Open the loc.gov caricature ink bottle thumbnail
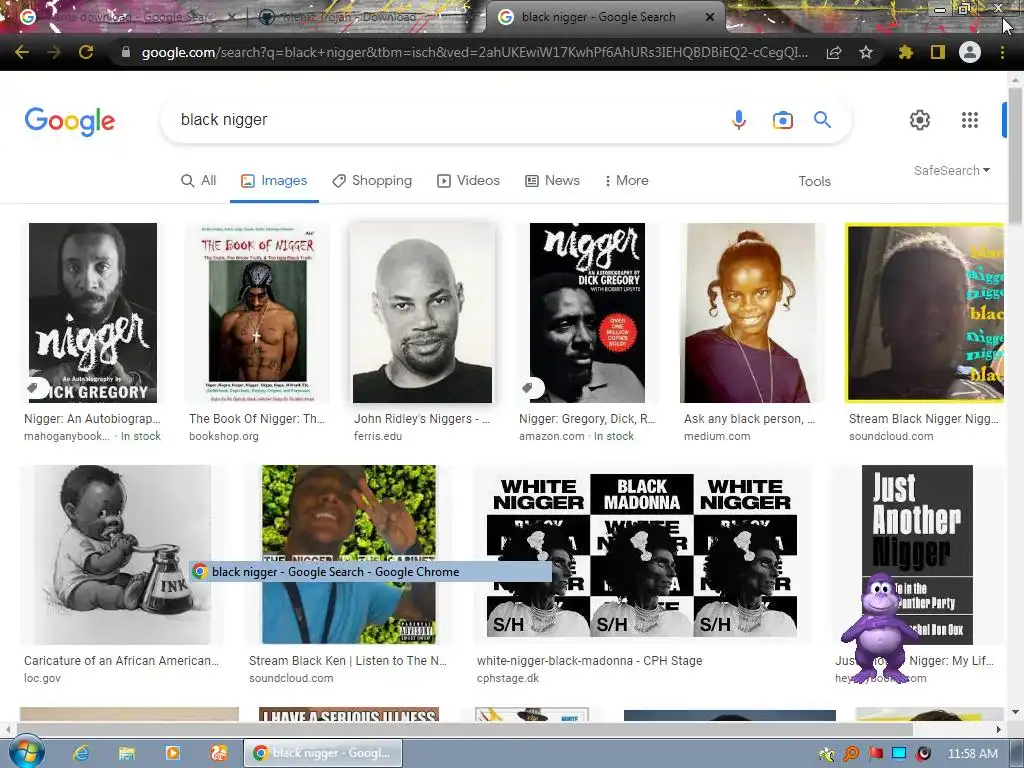The height and width of the screenshot is (768, 1024). coord(122,554)
